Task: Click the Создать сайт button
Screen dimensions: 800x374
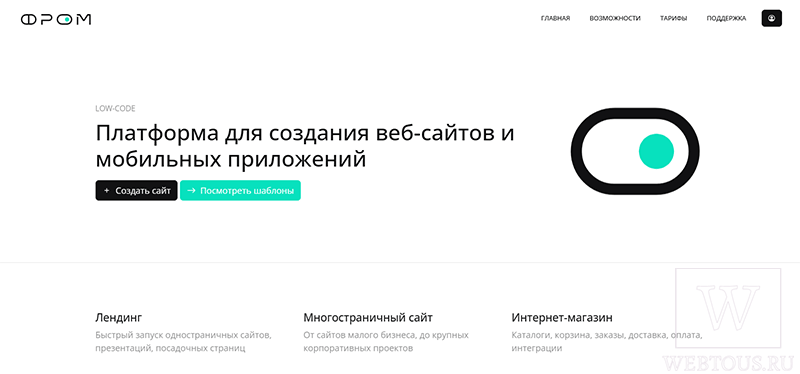Action: [x=136, y=190]
